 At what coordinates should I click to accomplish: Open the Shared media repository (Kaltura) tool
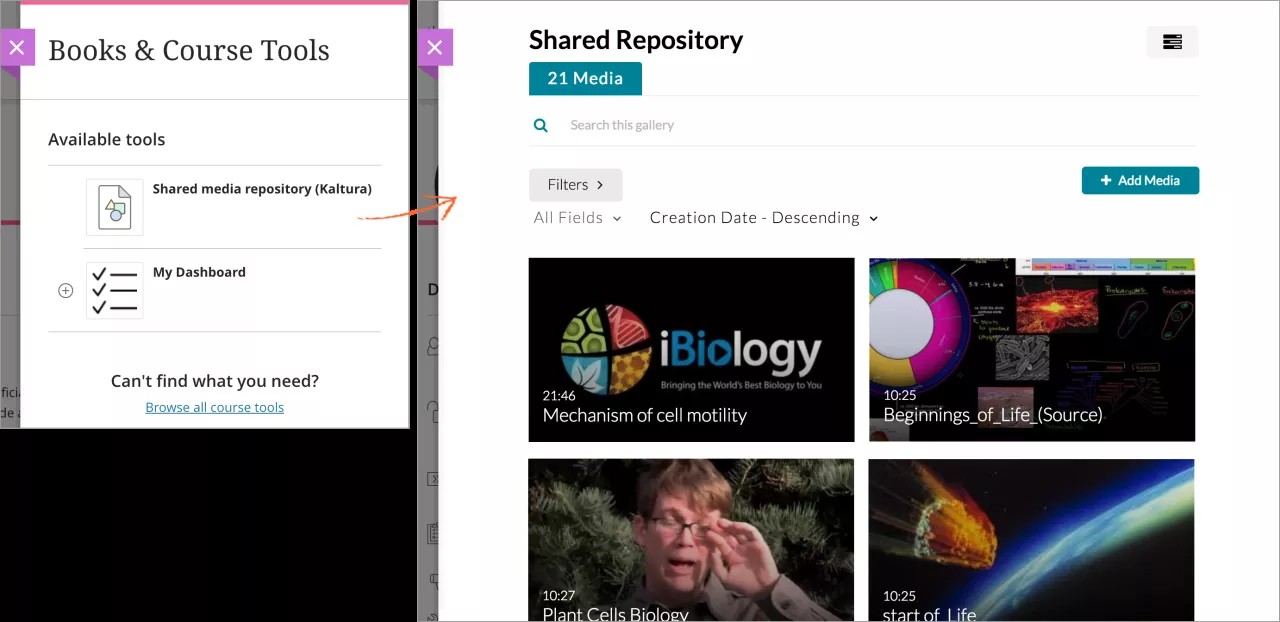pos(262,189)
